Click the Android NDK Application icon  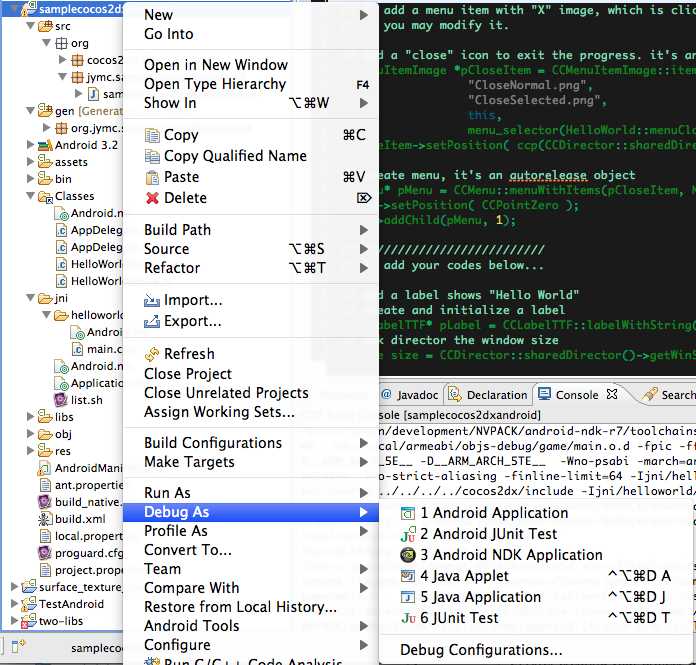tap(408, 555)
